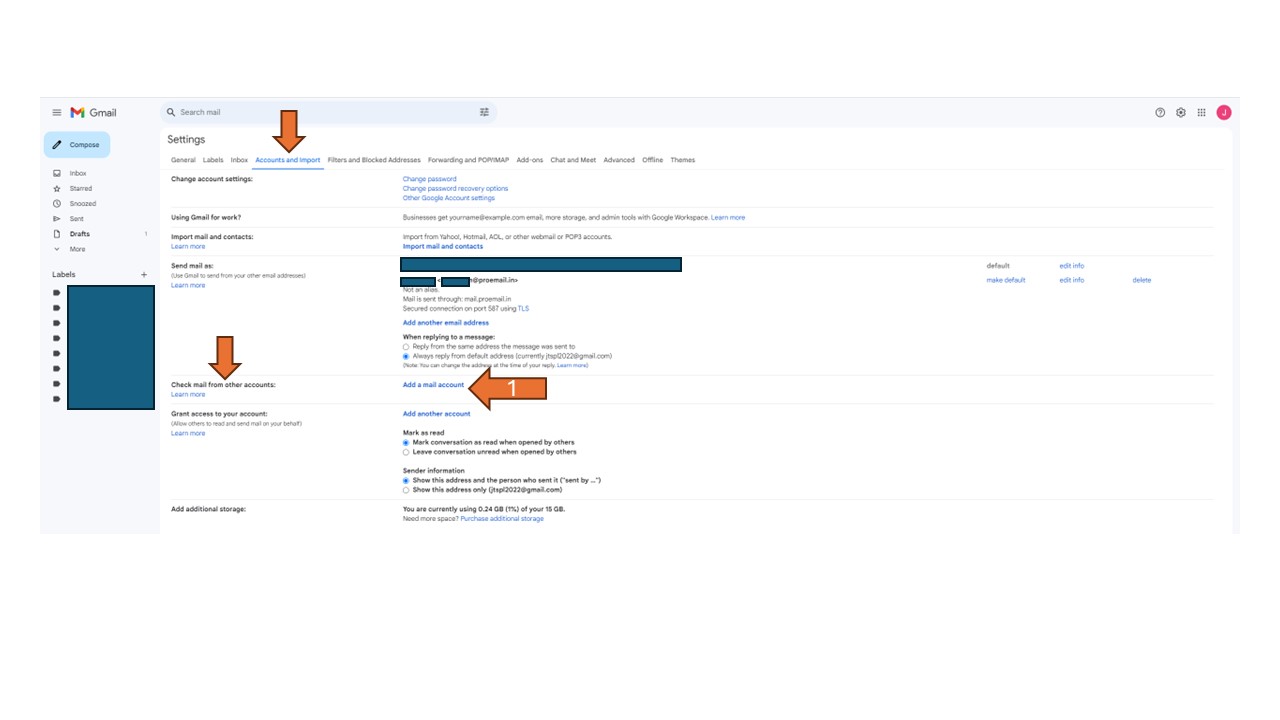Delete the proemail.in address

1142,280
